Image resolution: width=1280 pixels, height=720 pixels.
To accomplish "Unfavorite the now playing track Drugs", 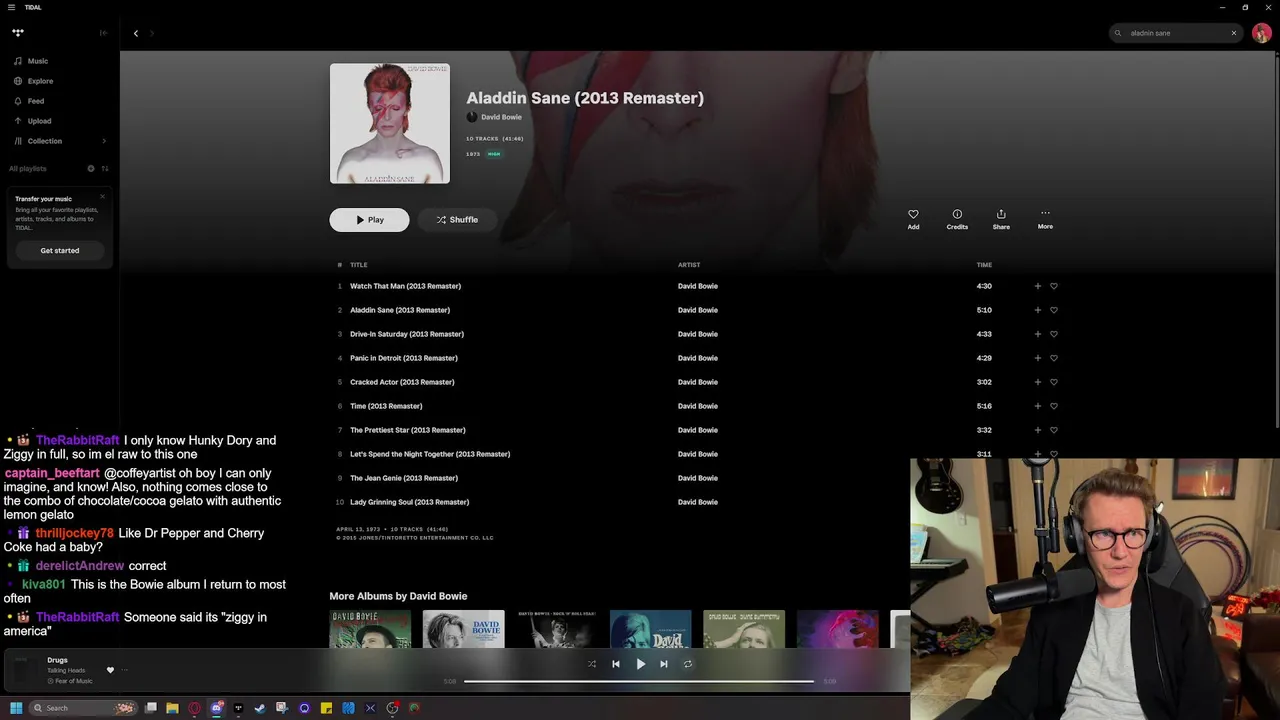I will (110, 670).
